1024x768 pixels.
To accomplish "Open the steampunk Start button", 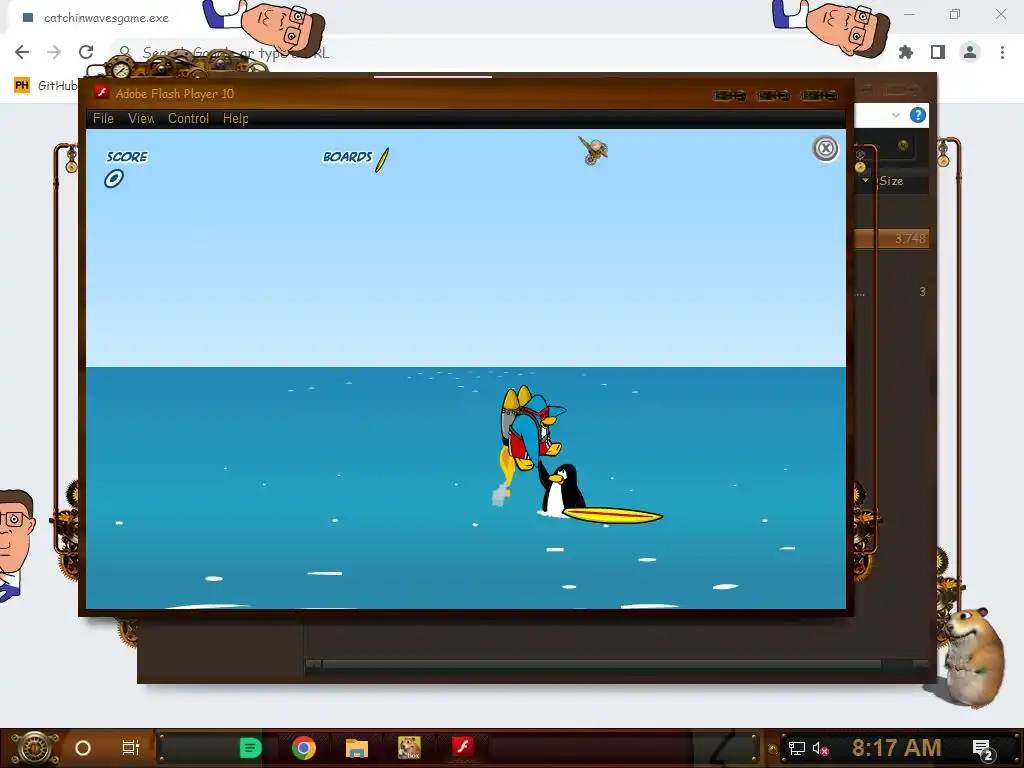I will (34, 748).
